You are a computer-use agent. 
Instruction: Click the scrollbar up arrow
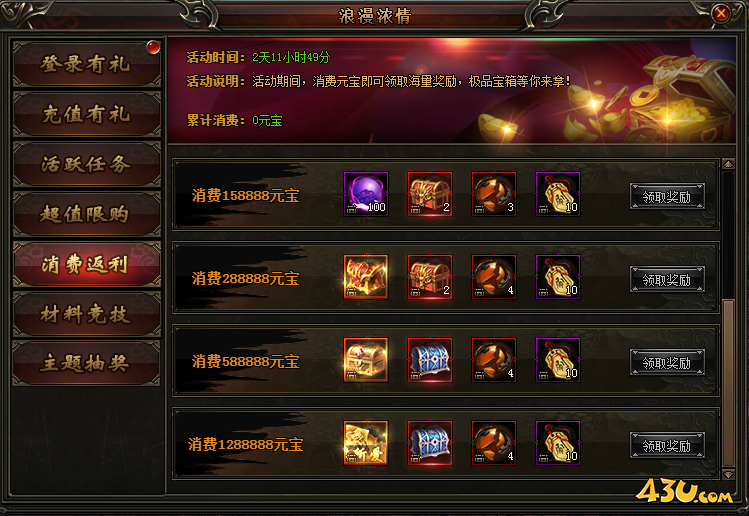tap(728, 164)
